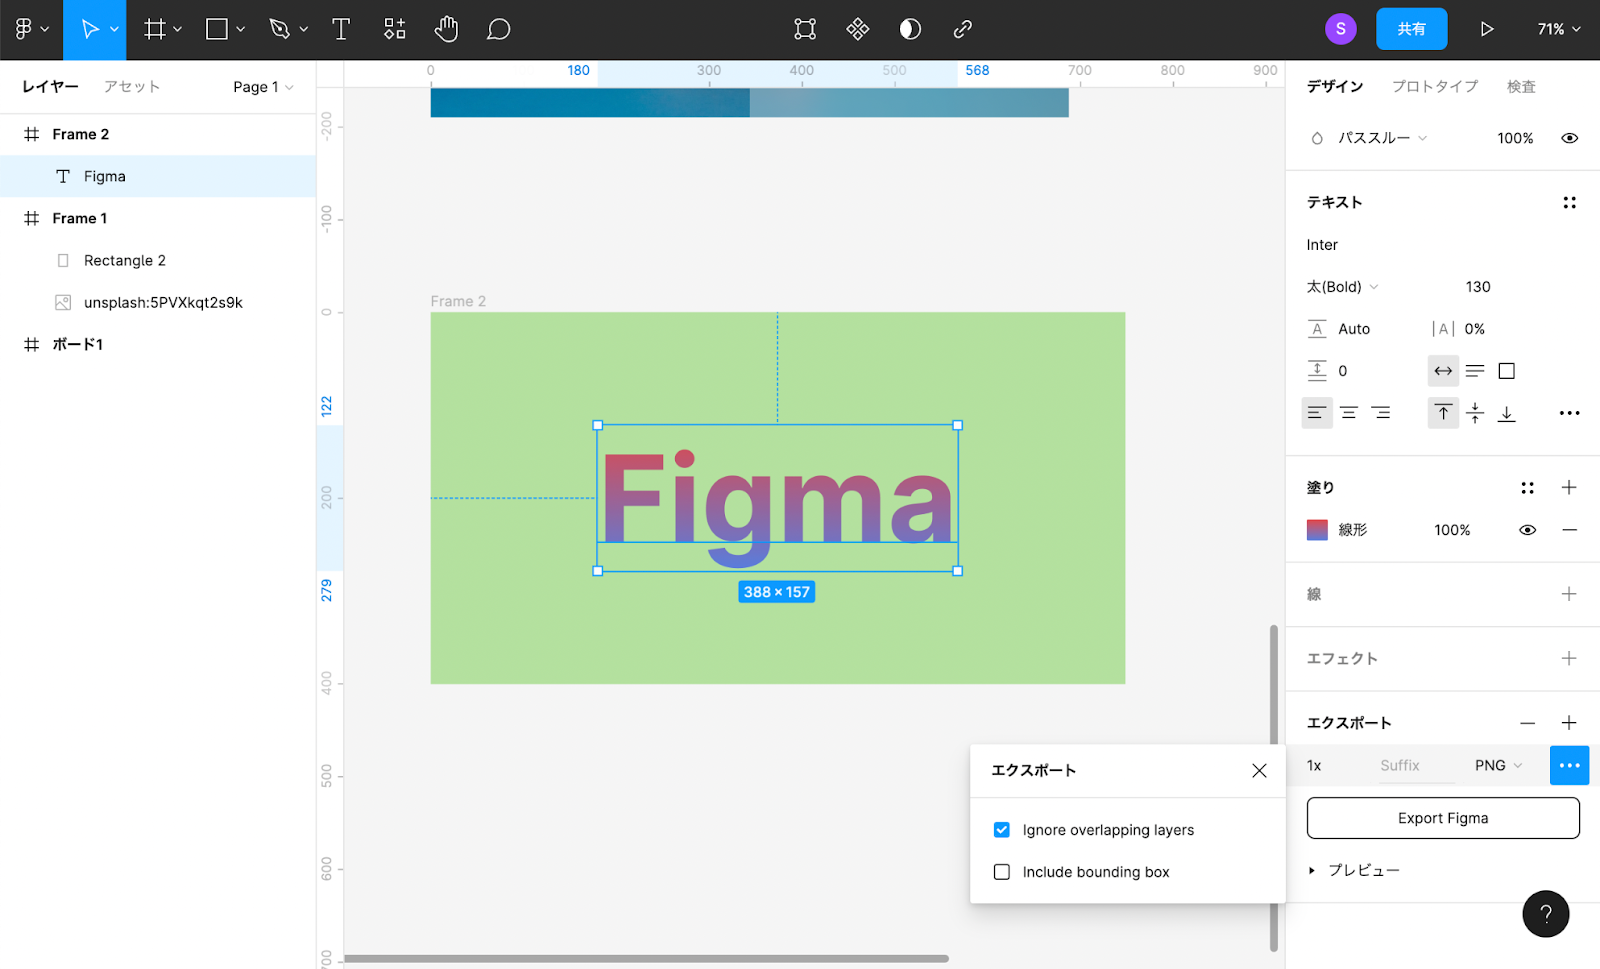This screenshot has height=969, width=1600.
Task: Open the Comment tool
Action: (497, 29)
